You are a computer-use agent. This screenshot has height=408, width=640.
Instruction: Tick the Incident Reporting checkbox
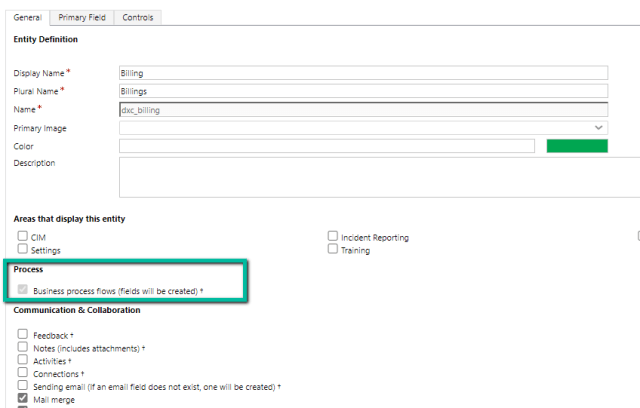tap(333, 237)
